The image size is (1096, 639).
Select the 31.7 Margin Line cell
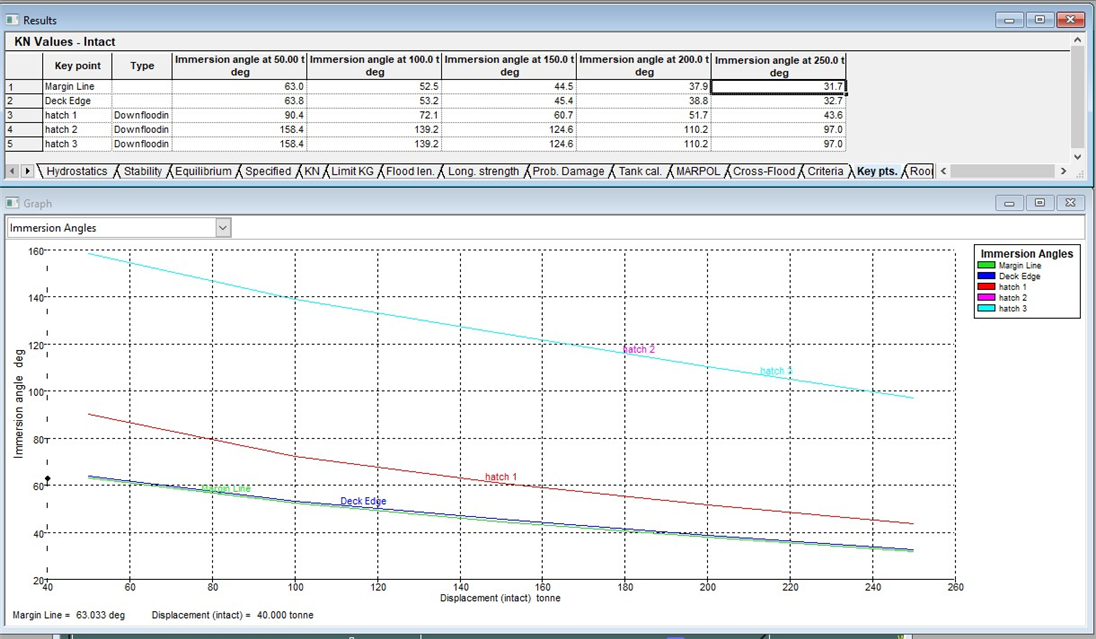779,87
